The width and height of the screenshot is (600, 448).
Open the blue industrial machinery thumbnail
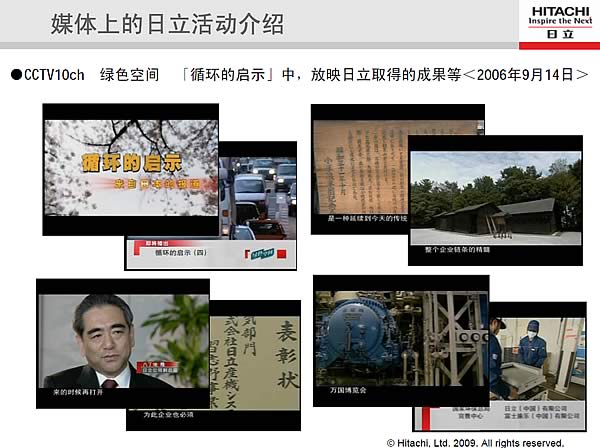click(401, 338)
